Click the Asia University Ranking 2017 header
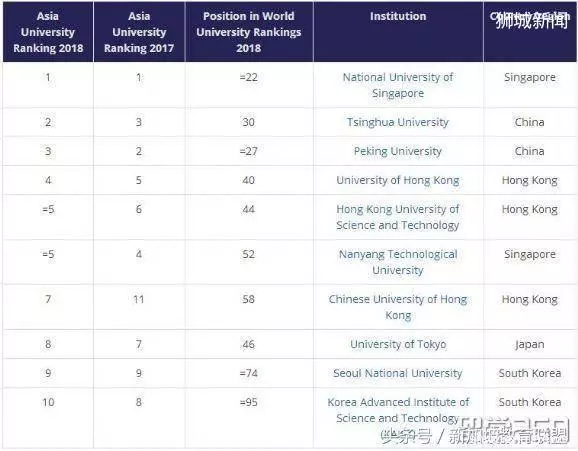578x451 pixels. click(x=139, y=32)
